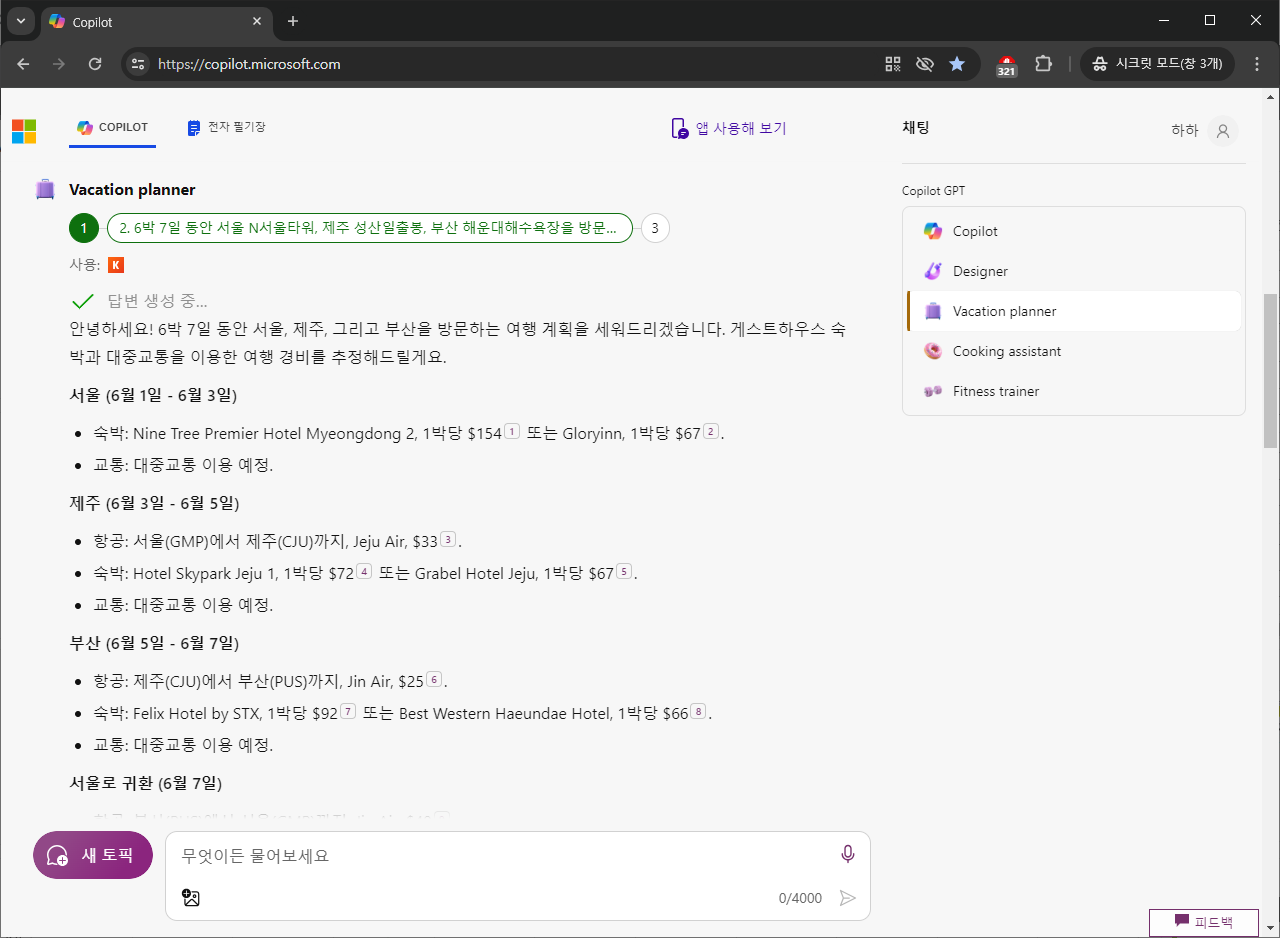
Task: Click the Copilot GPT section label
Action: click(x=934, y=191)
